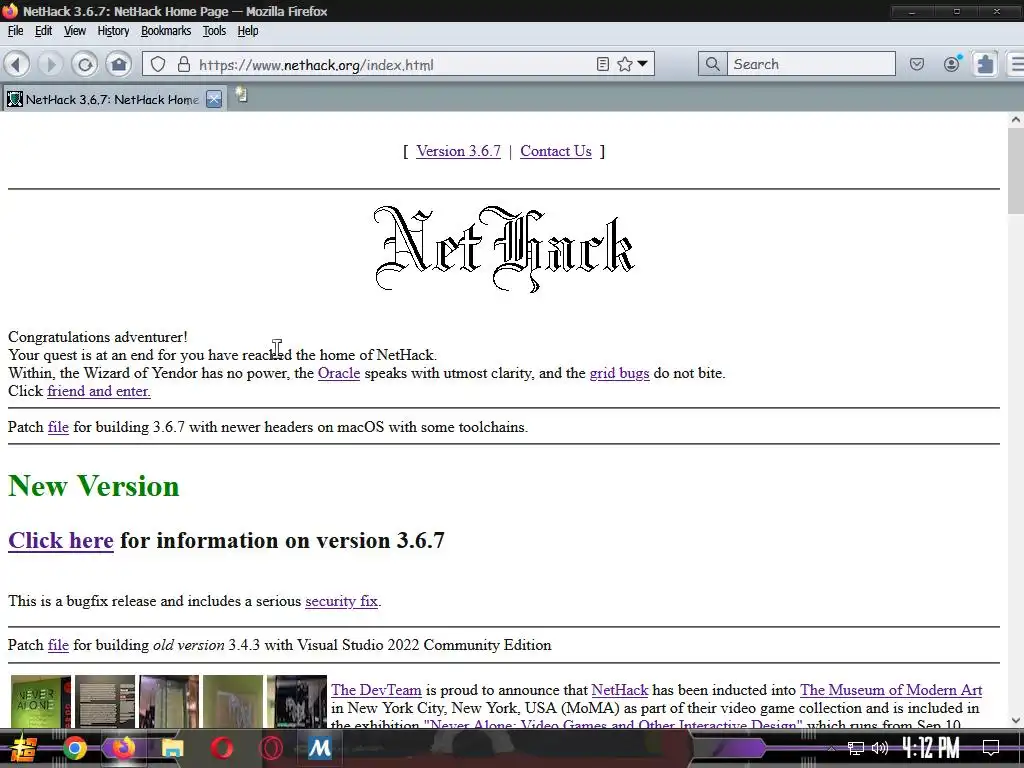Open the Firefox hamburger menu

pyautogui.click(x=1016, y=64)
